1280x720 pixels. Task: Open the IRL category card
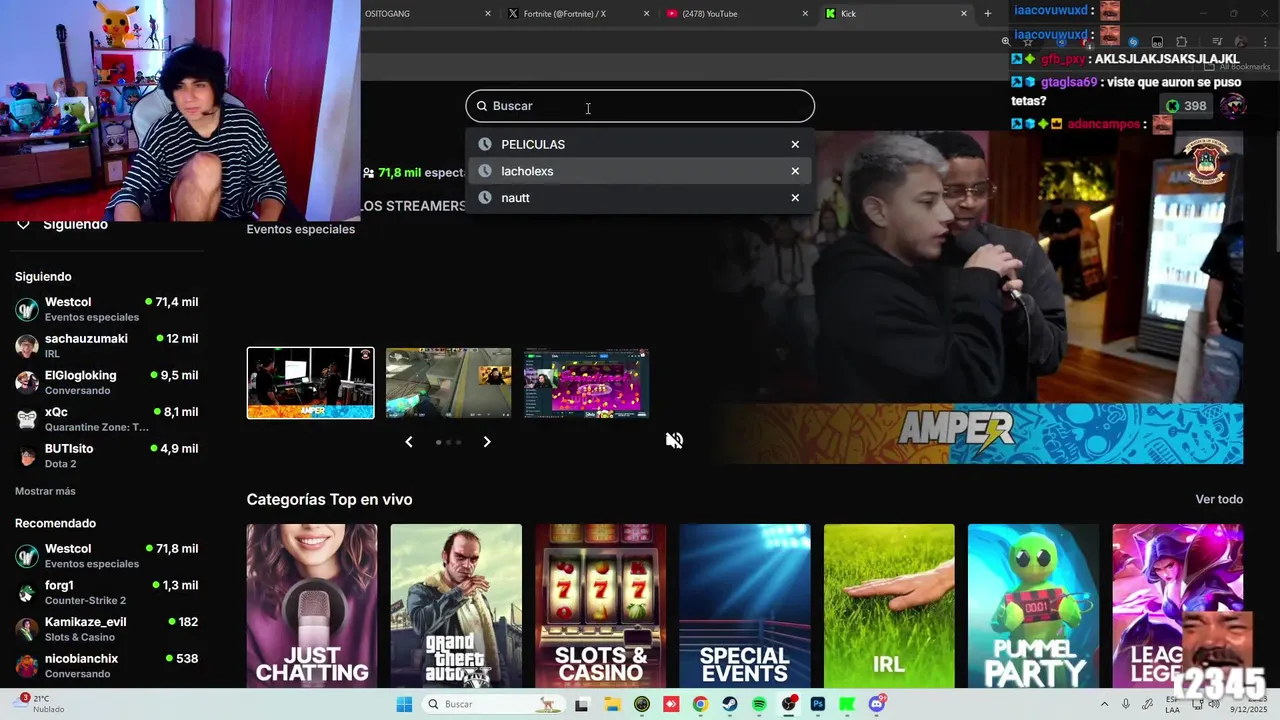pyautogui.click(x=889, y=606)
